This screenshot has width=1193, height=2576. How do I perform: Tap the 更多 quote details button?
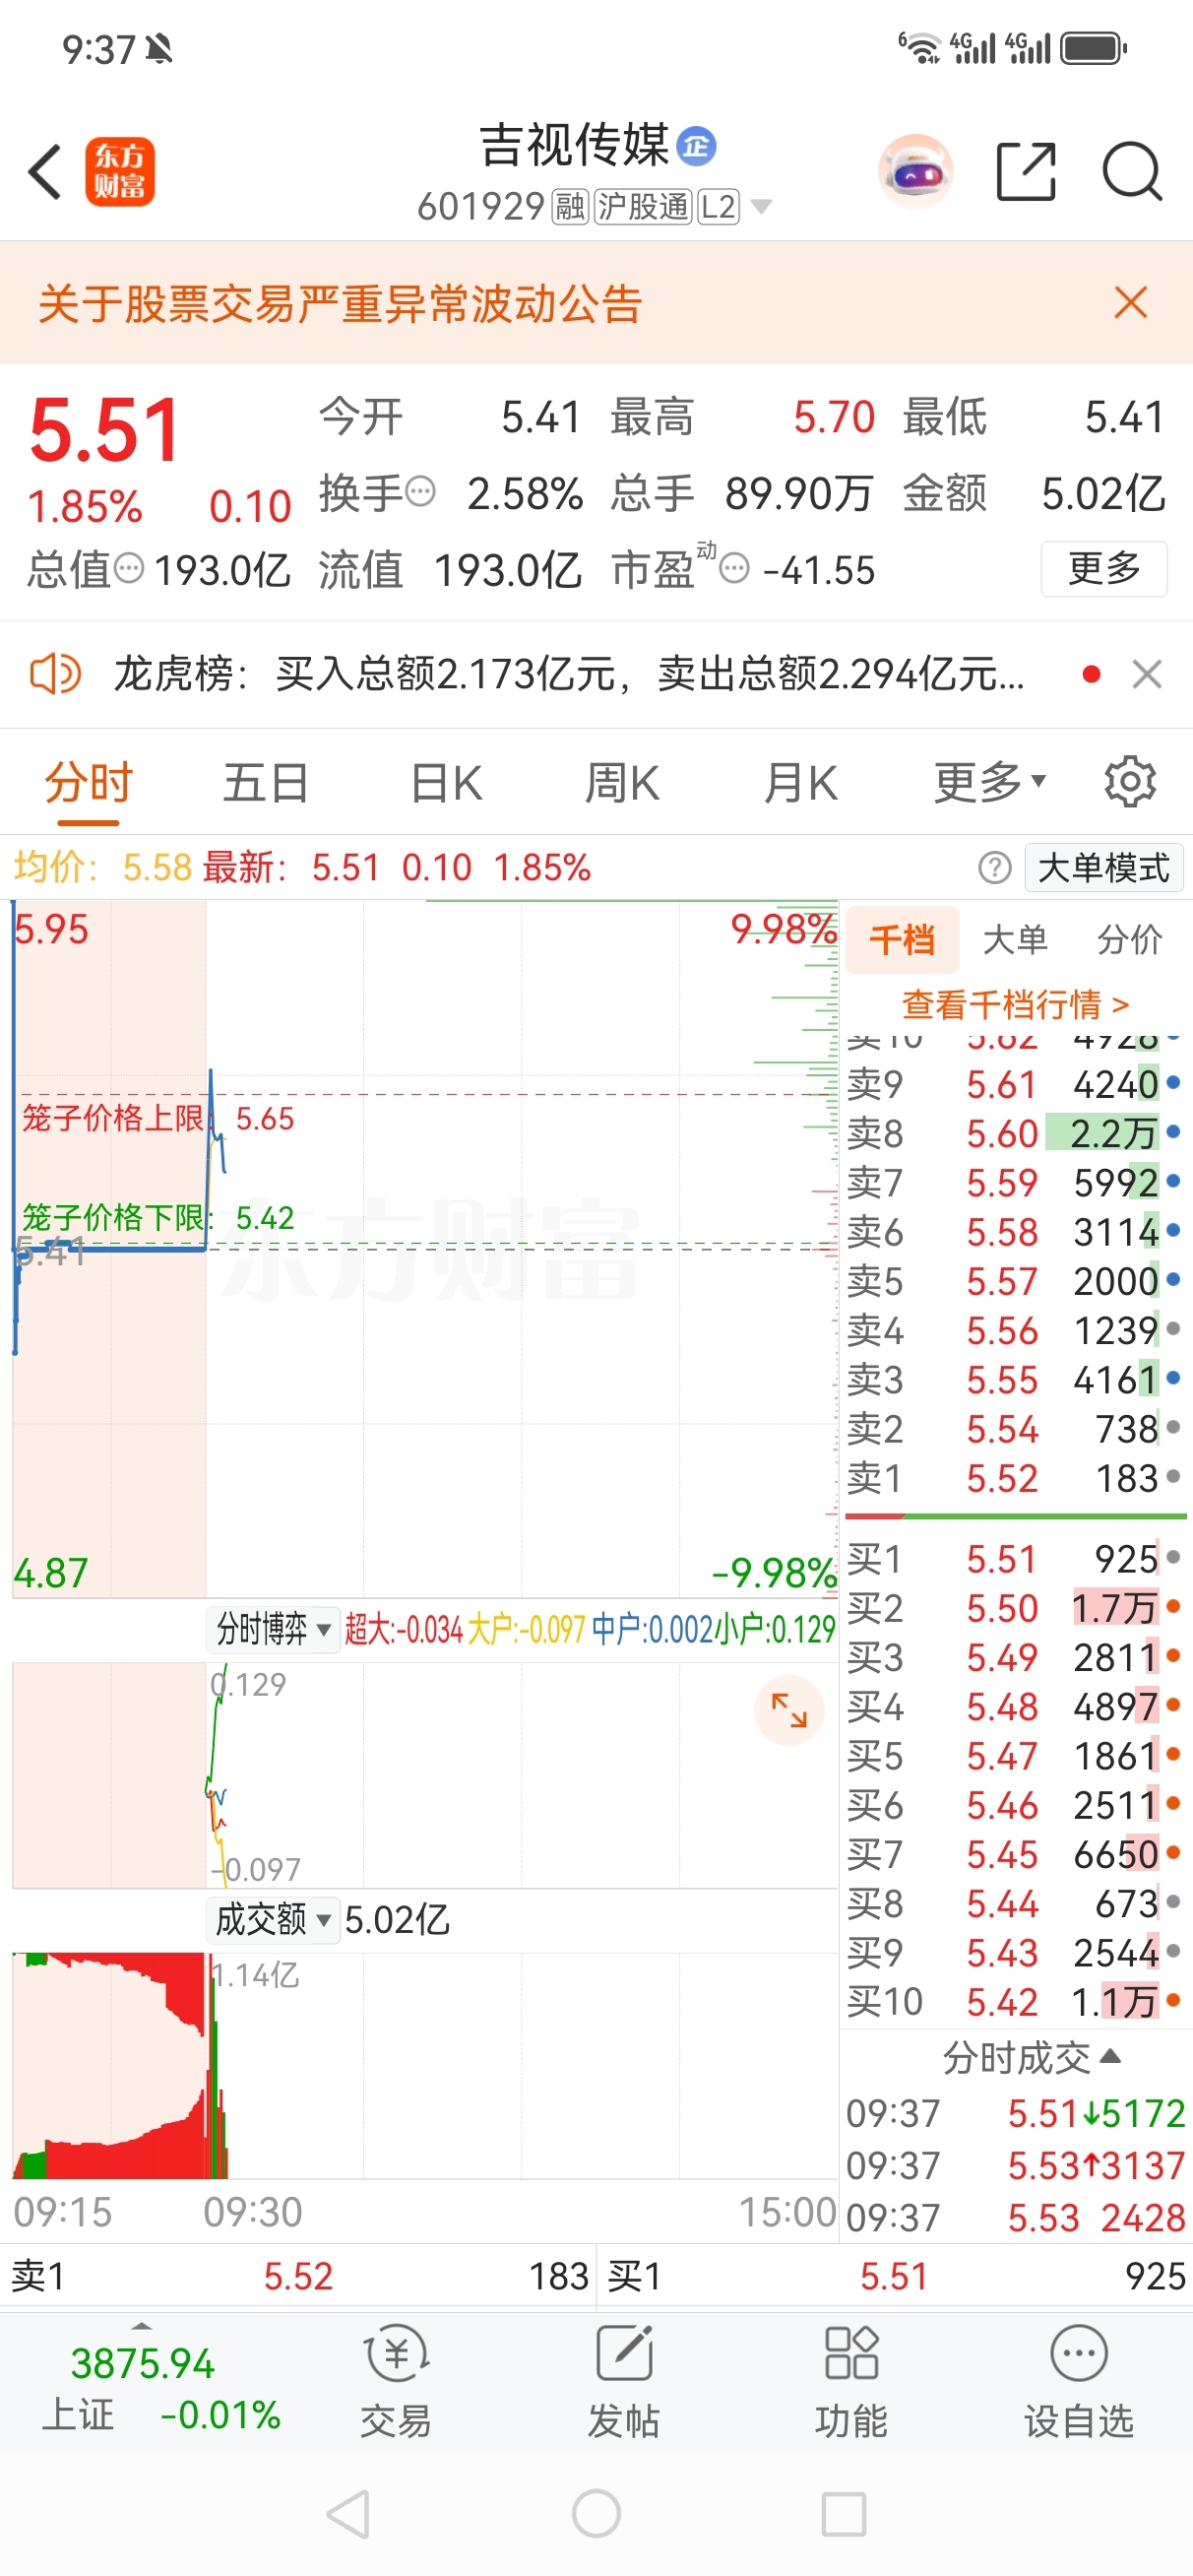coord(1104,569)
